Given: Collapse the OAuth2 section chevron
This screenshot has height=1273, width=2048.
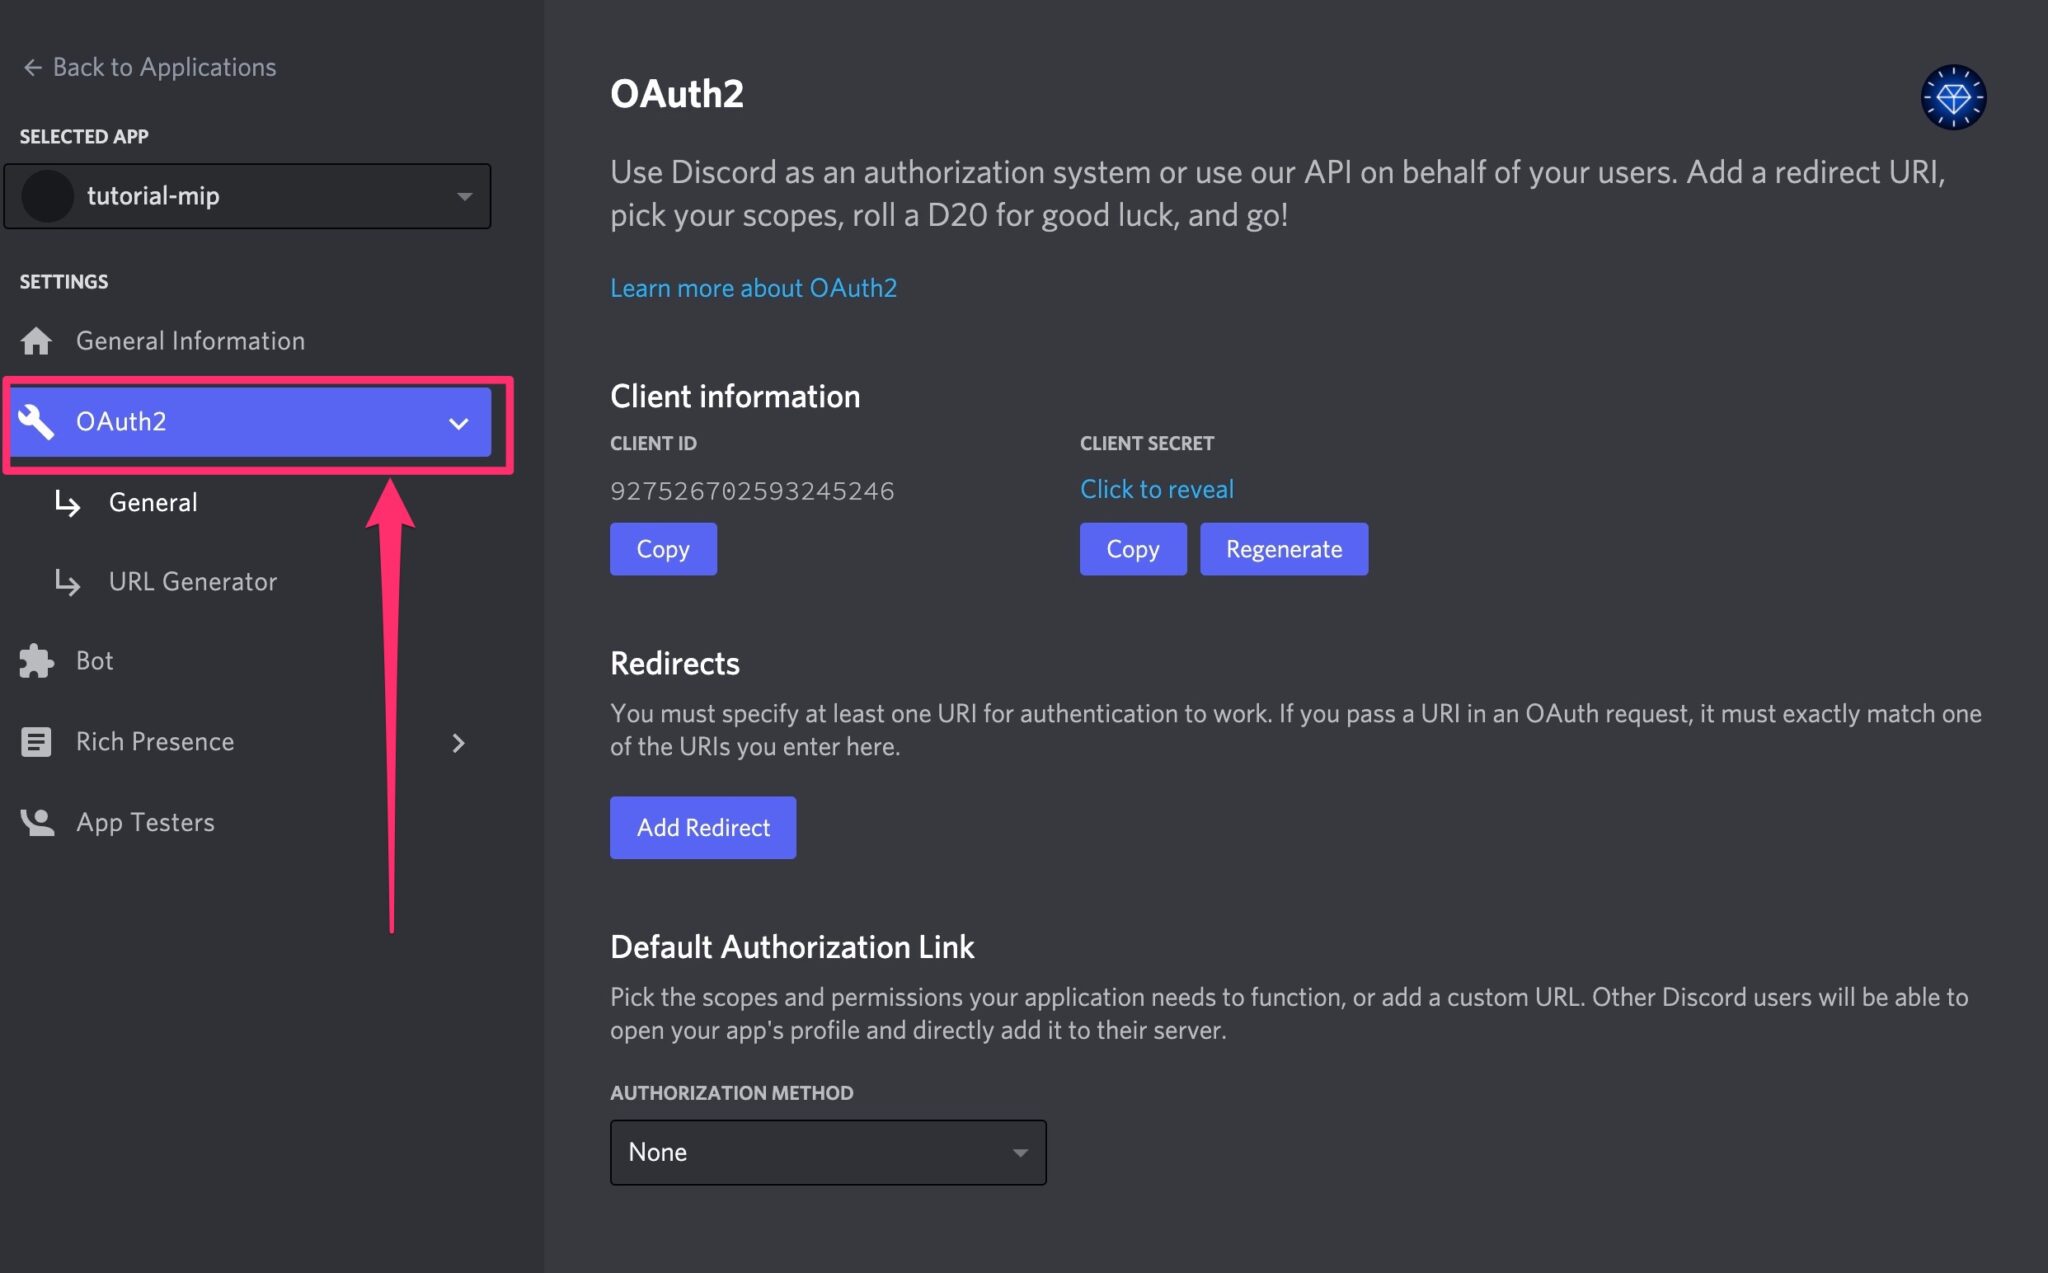Looking at the screenshot, I should 459,423.
